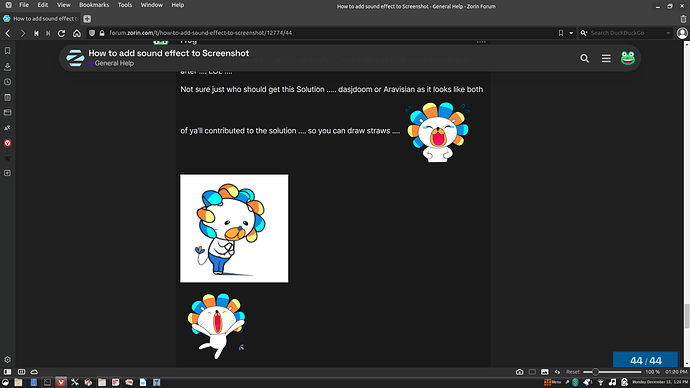The height and width of the screenshot is (388, 690).
Task: Open the History side panel
Action: 7,82
